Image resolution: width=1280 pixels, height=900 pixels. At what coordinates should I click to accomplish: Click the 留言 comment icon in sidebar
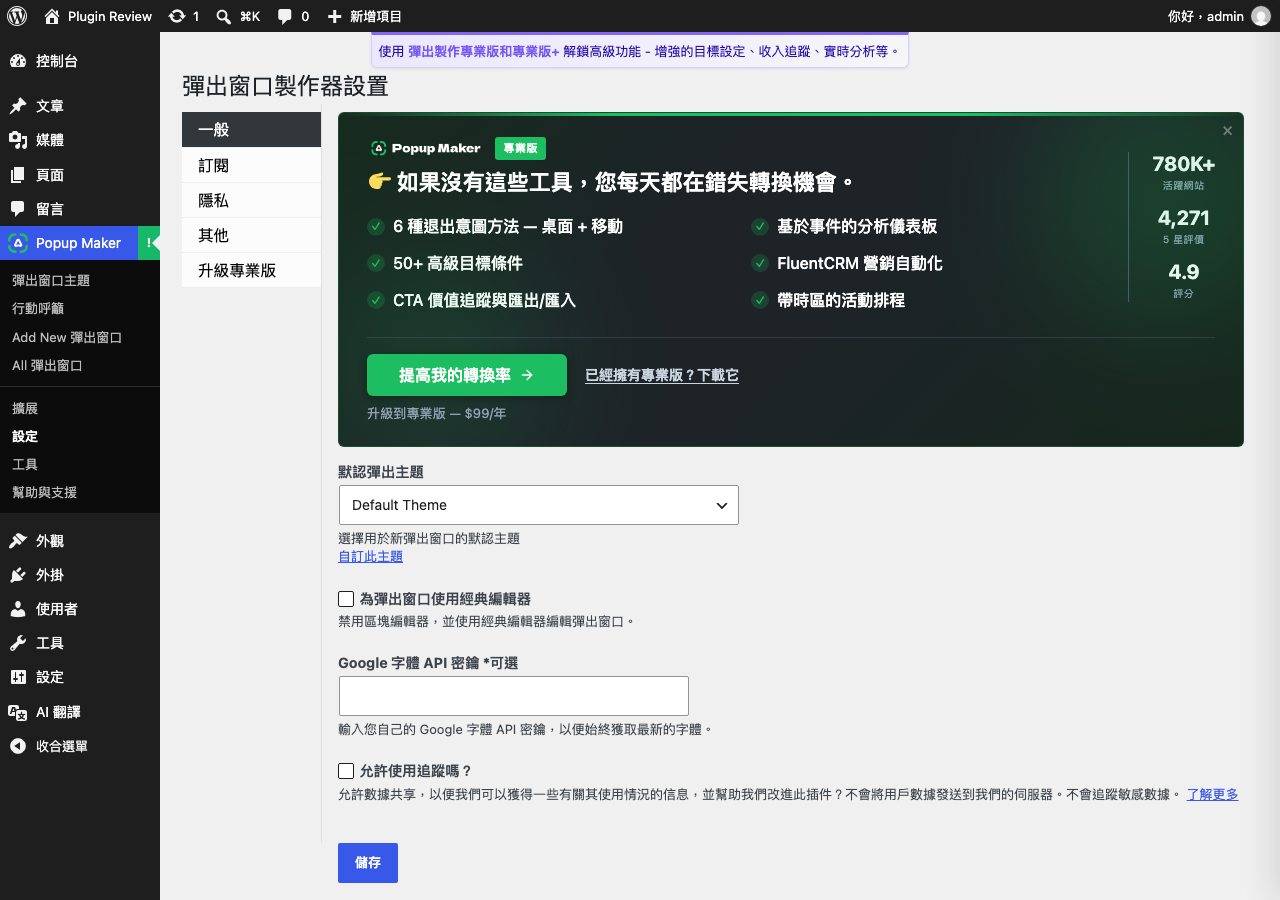[18, 209]
